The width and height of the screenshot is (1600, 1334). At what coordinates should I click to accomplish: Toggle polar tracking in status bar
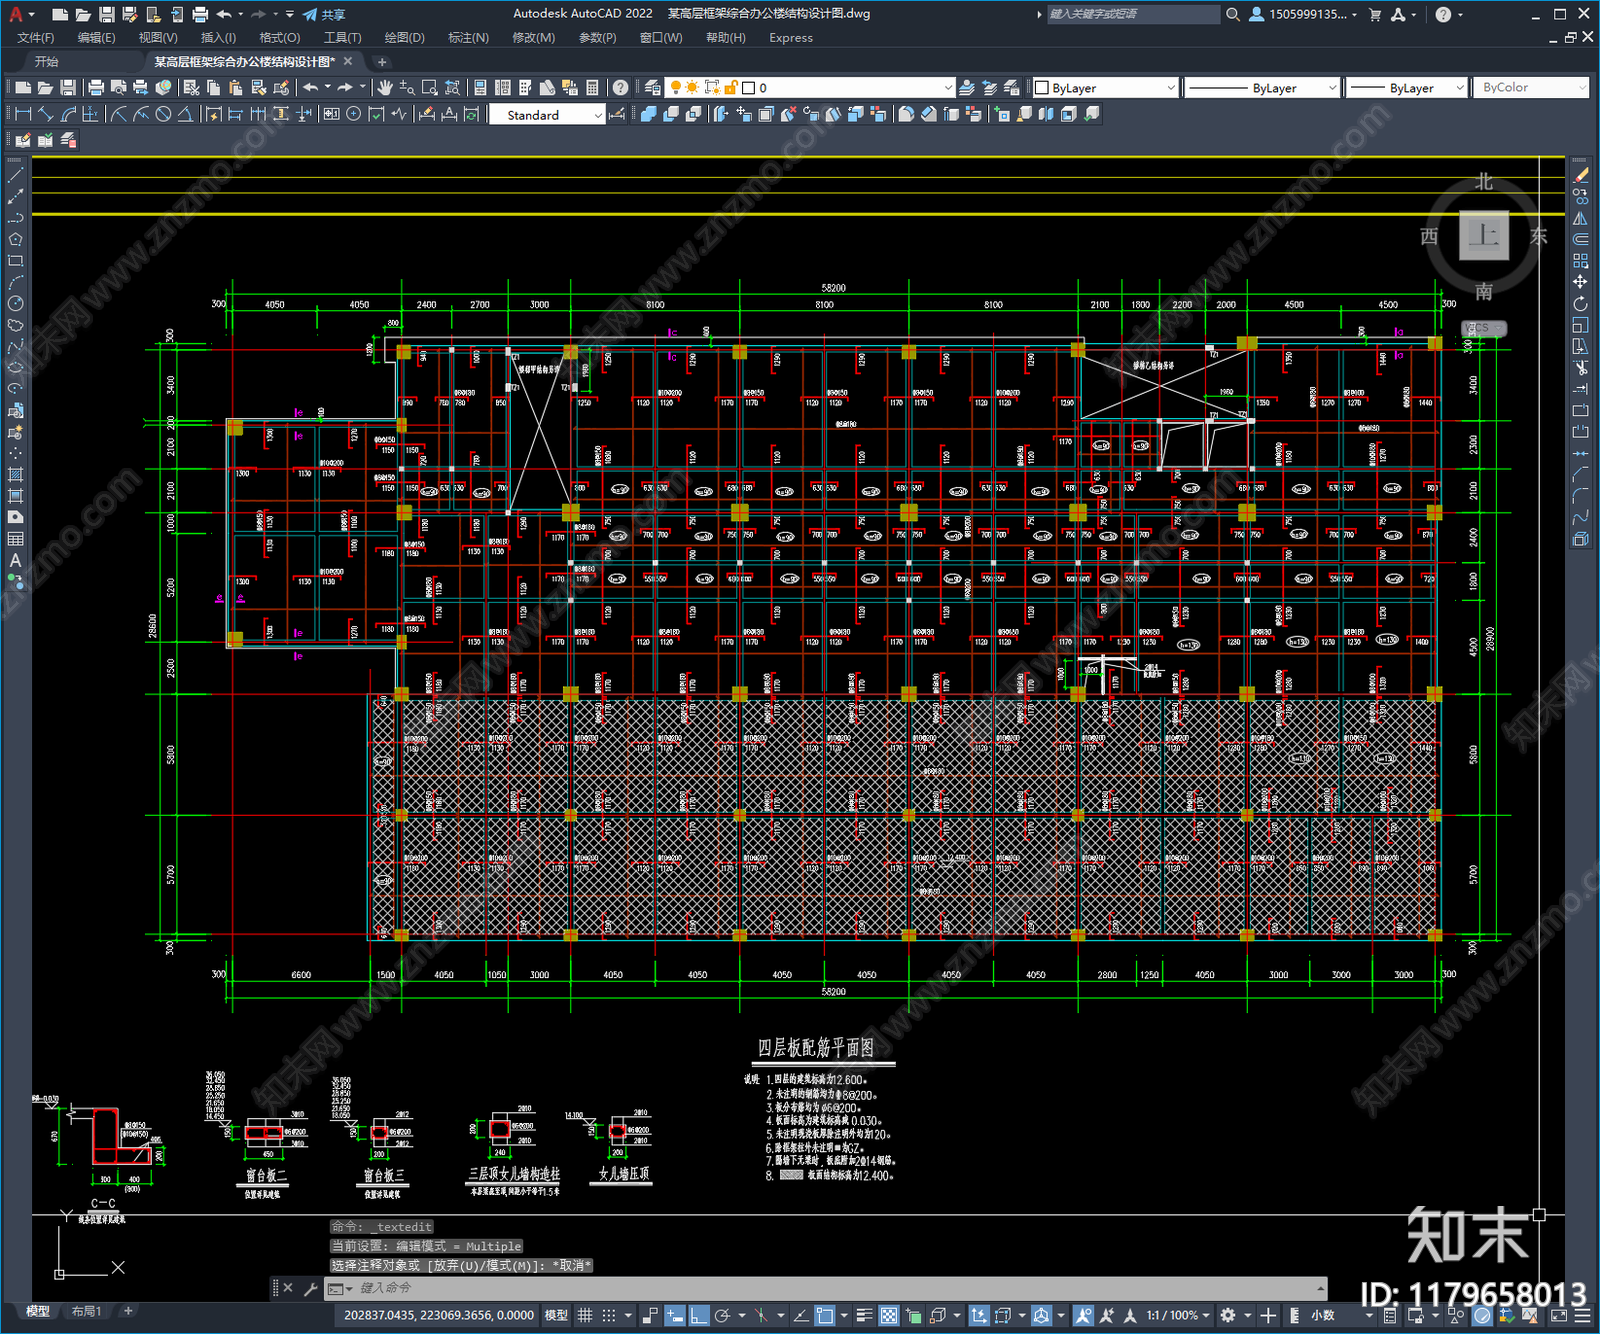(722, 1316)
